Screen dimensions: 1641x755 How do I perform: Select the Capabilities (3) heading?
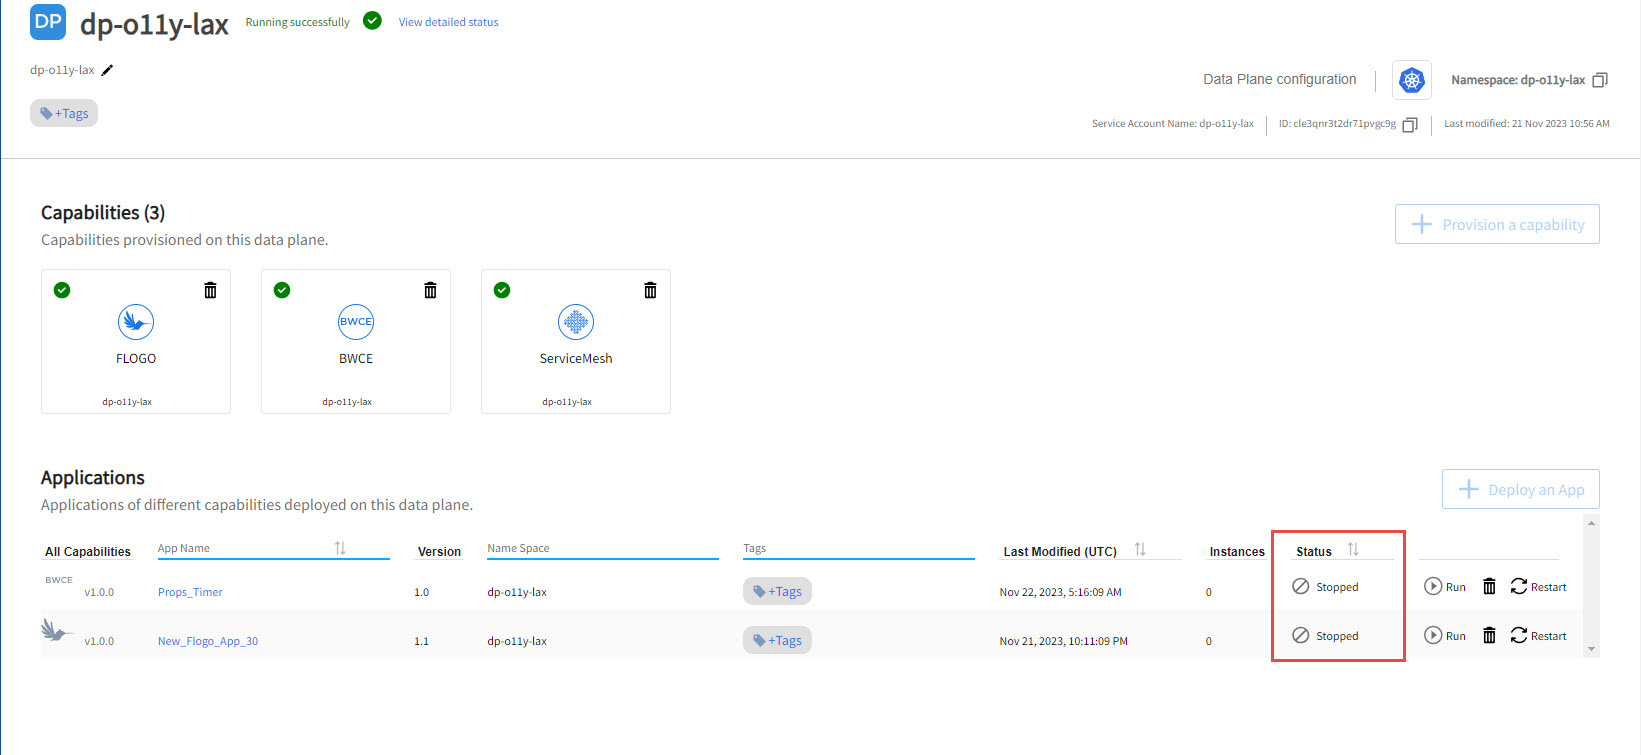(x=103, y=212)
